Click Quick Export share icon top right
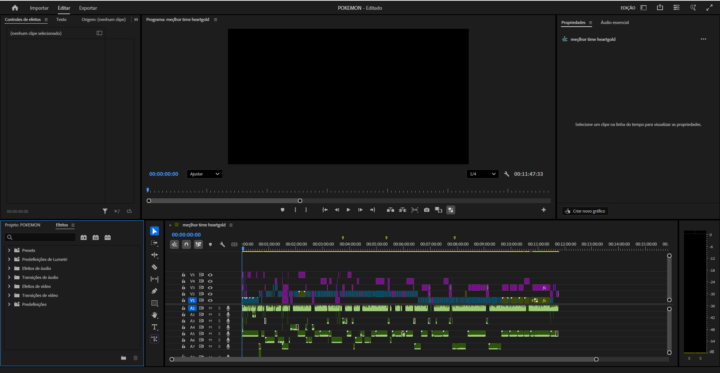720x373 pixels. coord(660,8)
